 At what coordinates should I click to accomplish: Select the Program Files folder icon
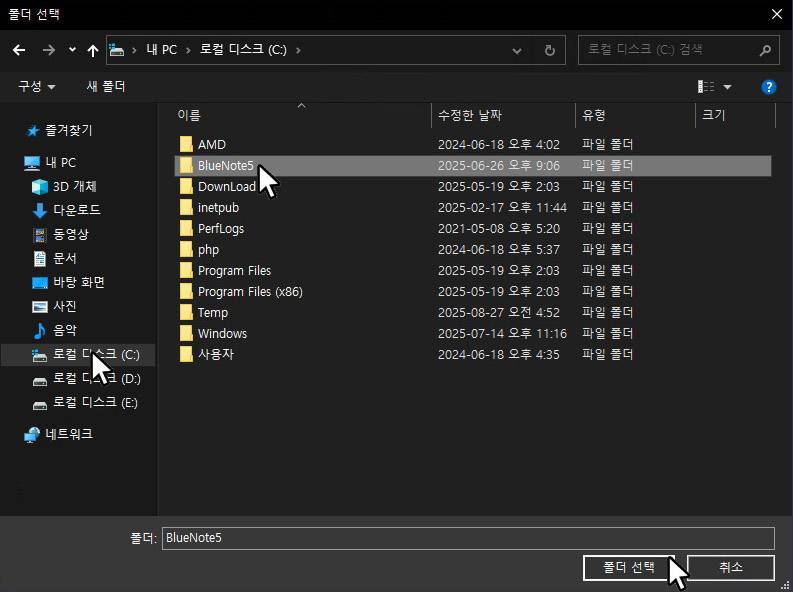186,270
